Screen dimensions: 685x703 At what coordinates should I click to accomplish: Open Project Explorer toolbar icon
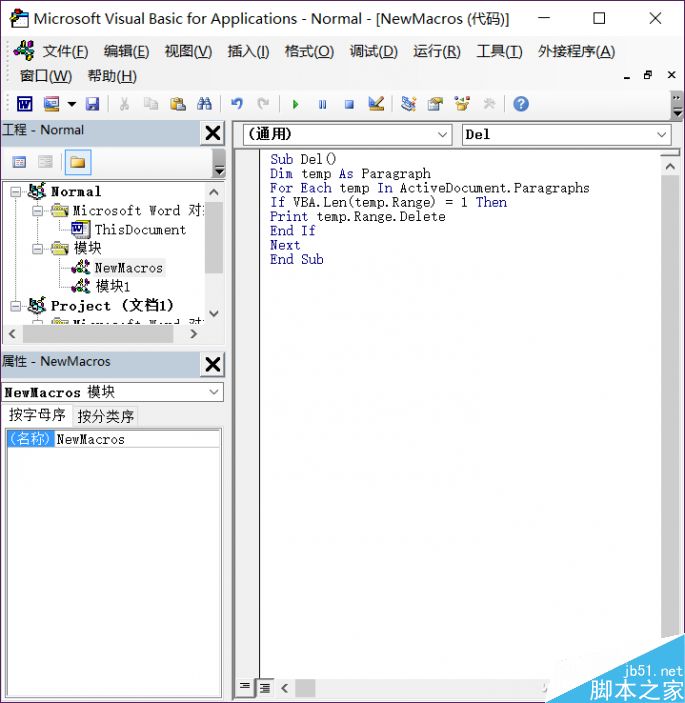coord(408,104)
